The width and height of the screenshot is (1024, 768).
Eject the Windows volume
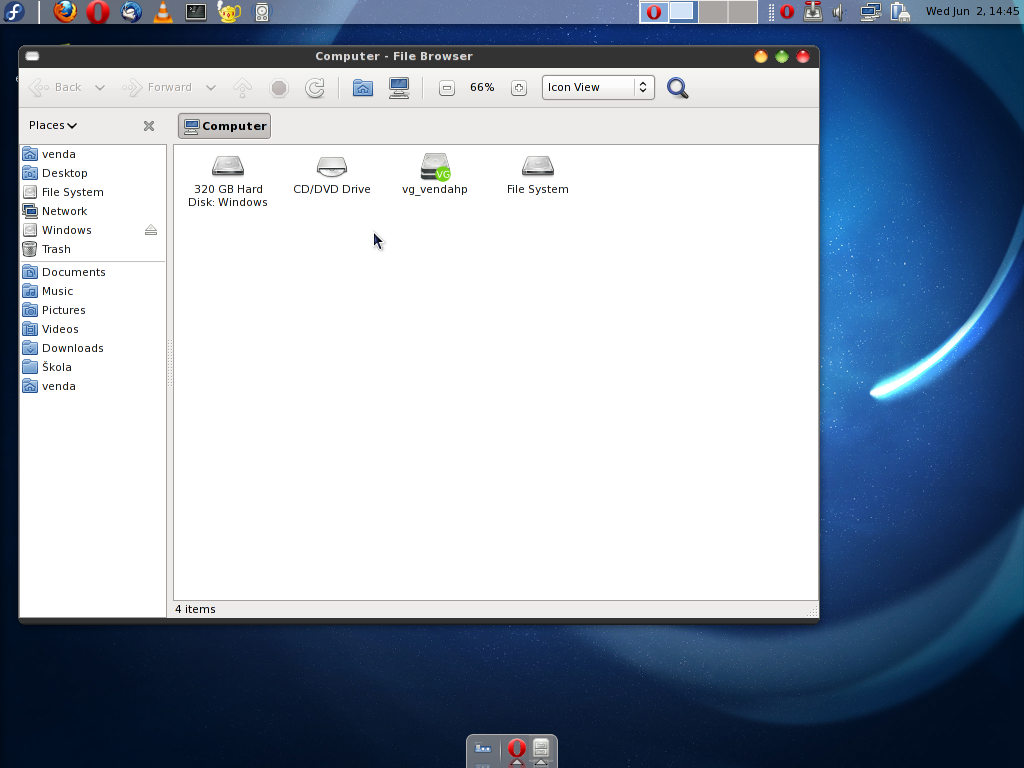151,230
